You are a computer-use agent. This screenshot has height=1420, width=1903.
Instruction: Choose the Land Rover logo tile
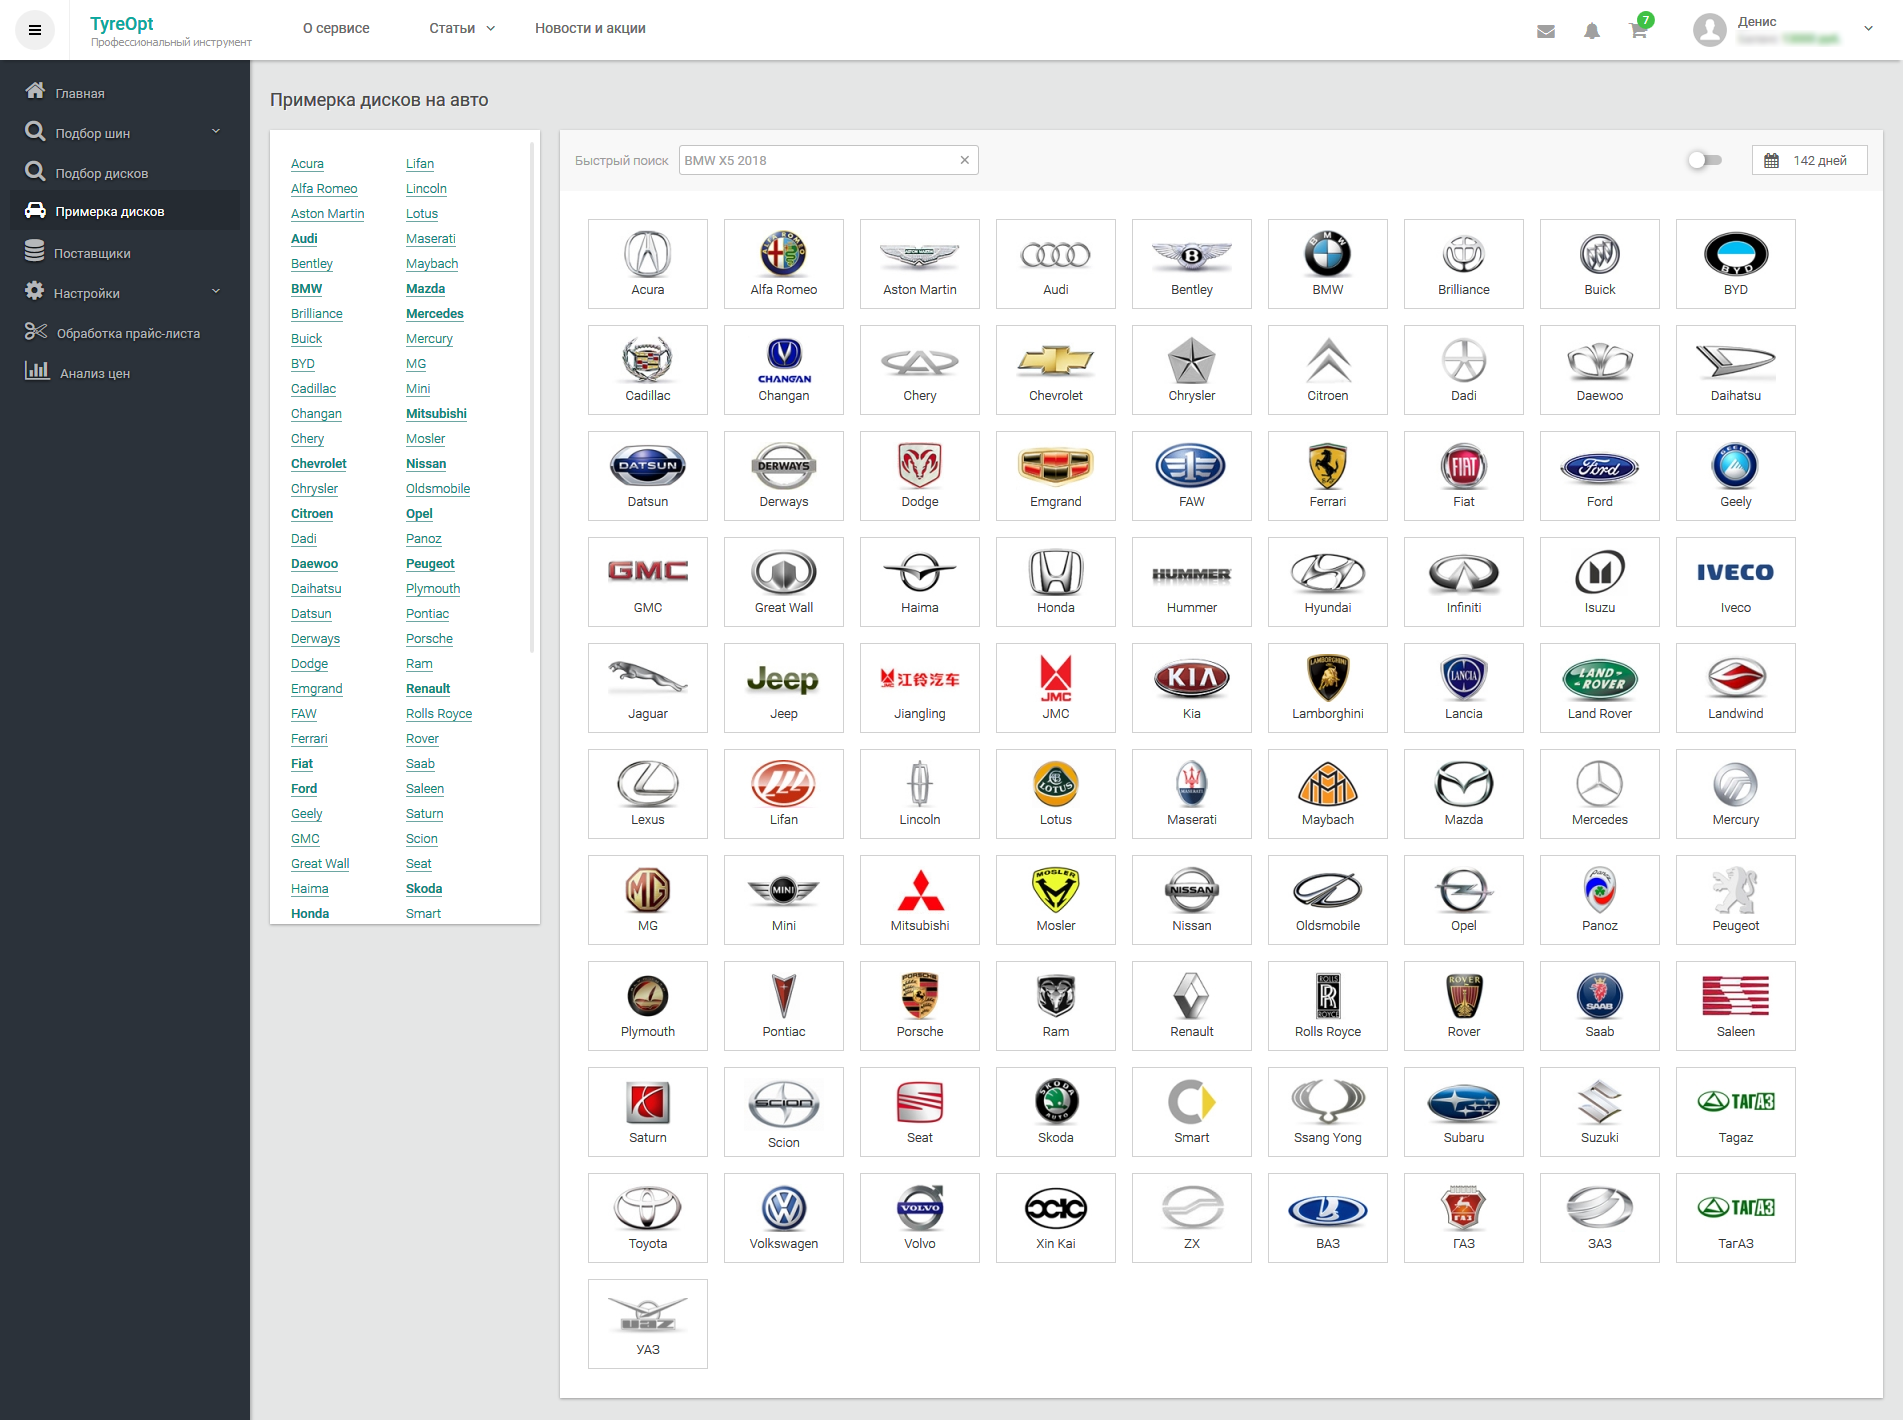[x=1600, y=688]
